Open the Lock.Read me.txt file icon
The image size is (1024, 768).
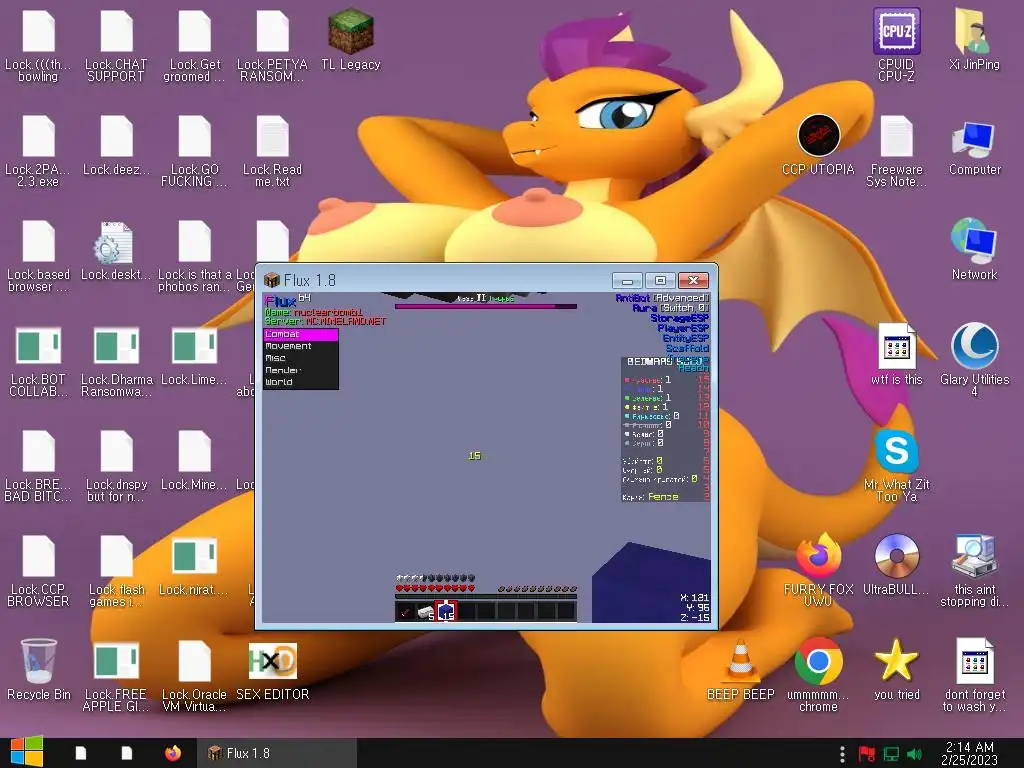(272, 150)
